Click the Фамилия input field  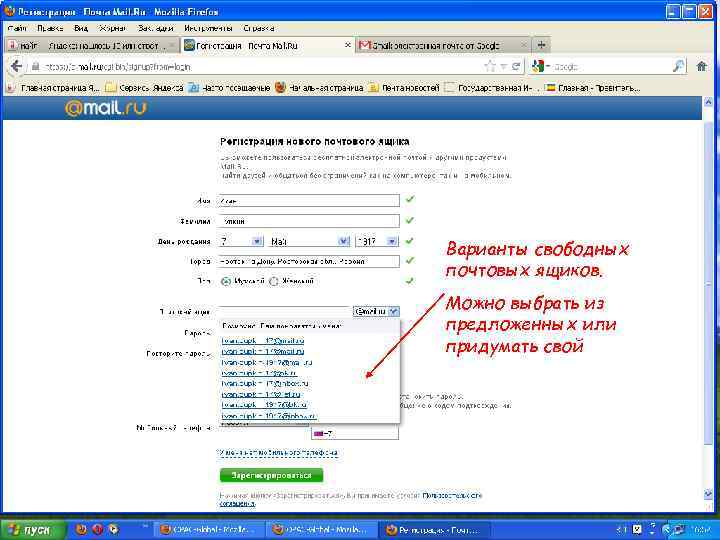click(309, 221)
